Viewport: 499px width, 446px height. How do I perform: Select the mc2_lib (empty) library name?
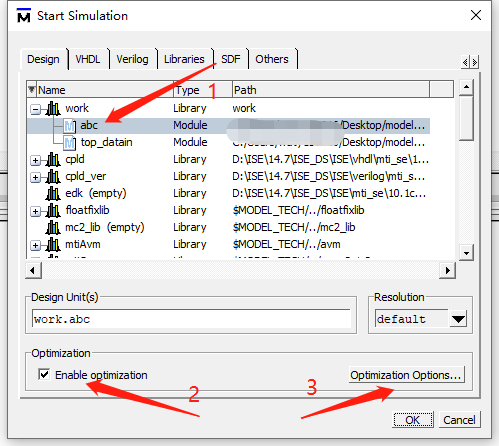105,227
